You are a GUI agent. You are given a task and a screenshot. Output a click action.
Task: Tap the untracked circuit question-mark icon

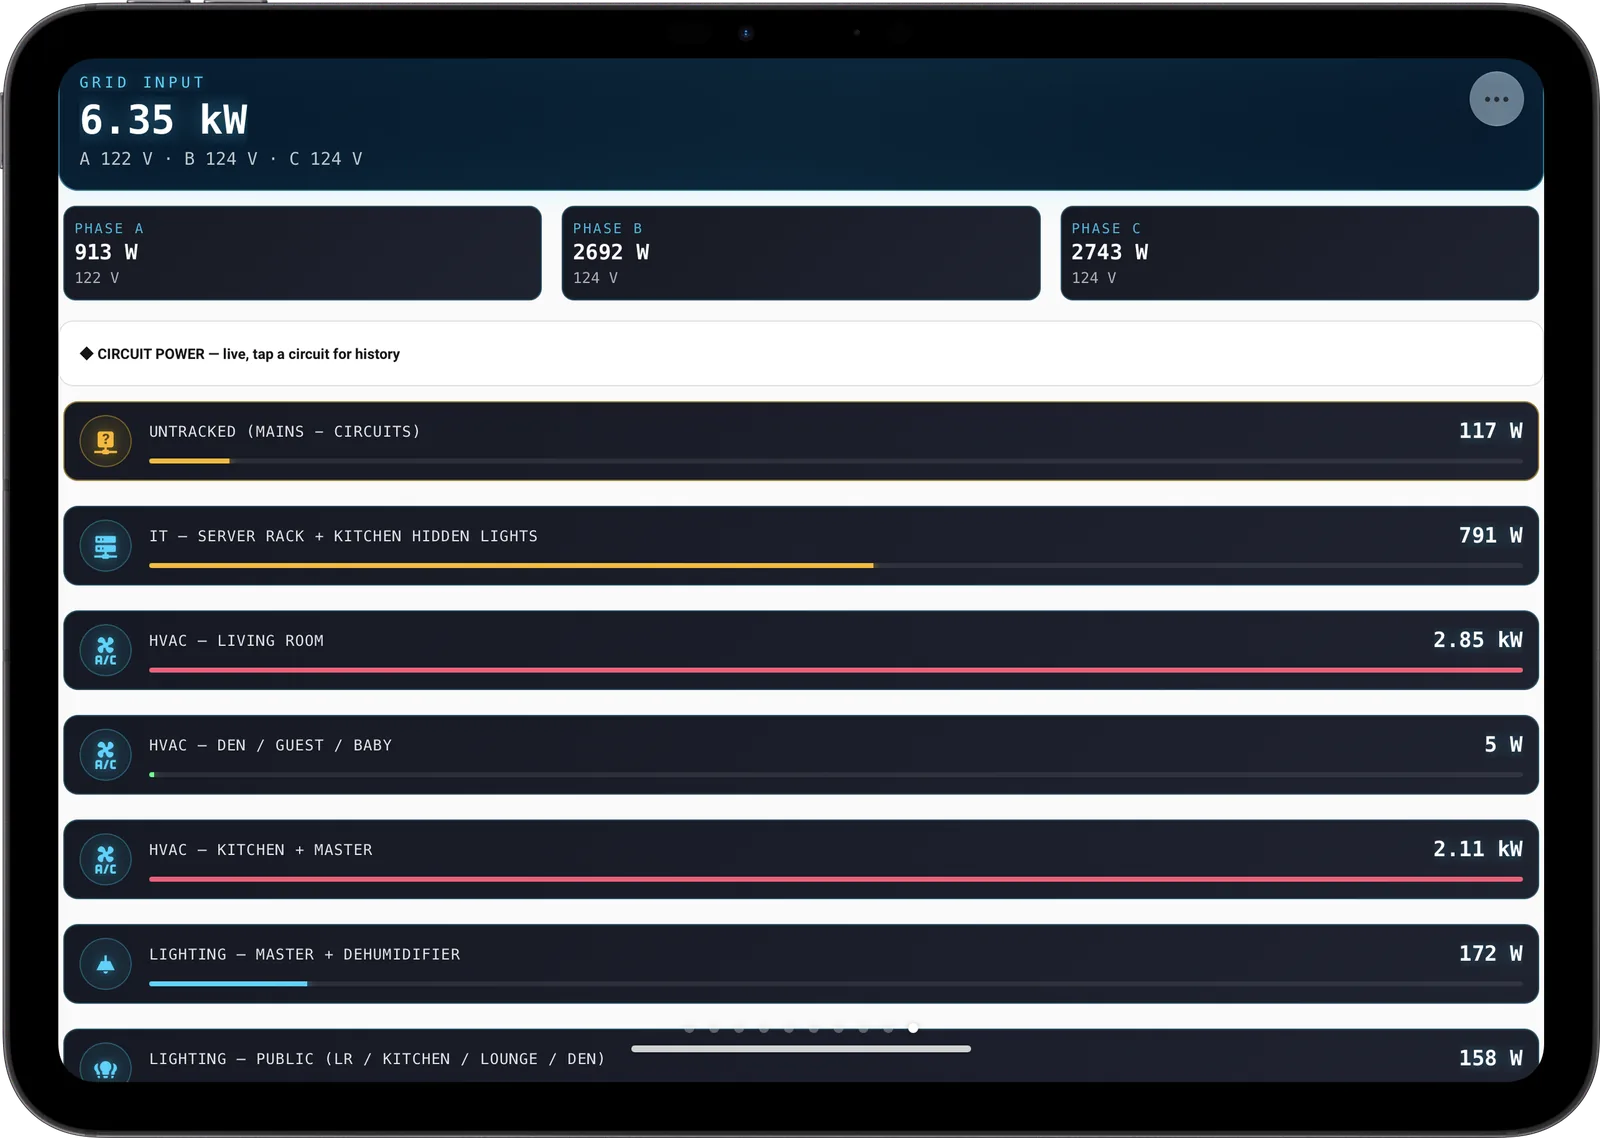click(105, 441)
